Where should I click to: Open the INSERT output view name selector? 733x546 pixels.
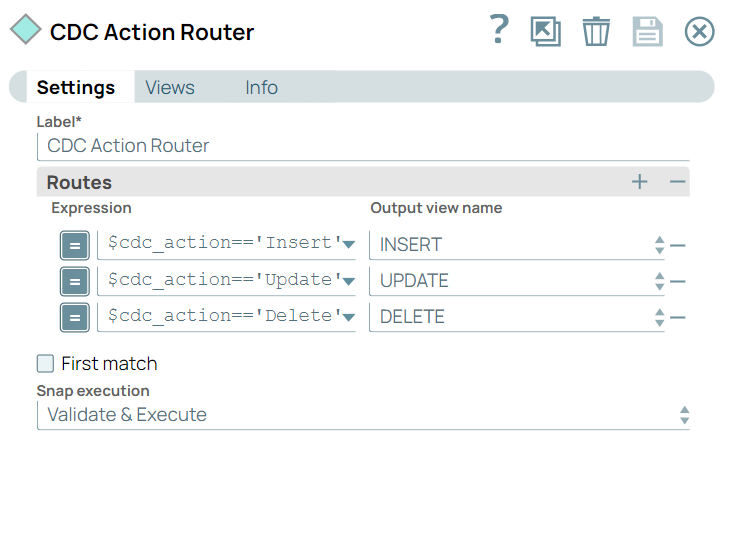coord(517,244)
